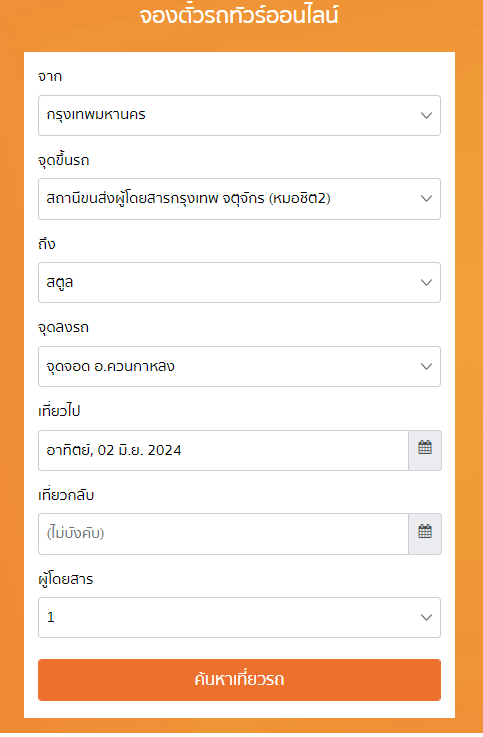Open calendar icon for เที่ยวไป date
Screen dimensions: 483x737
tap(425, 450)
